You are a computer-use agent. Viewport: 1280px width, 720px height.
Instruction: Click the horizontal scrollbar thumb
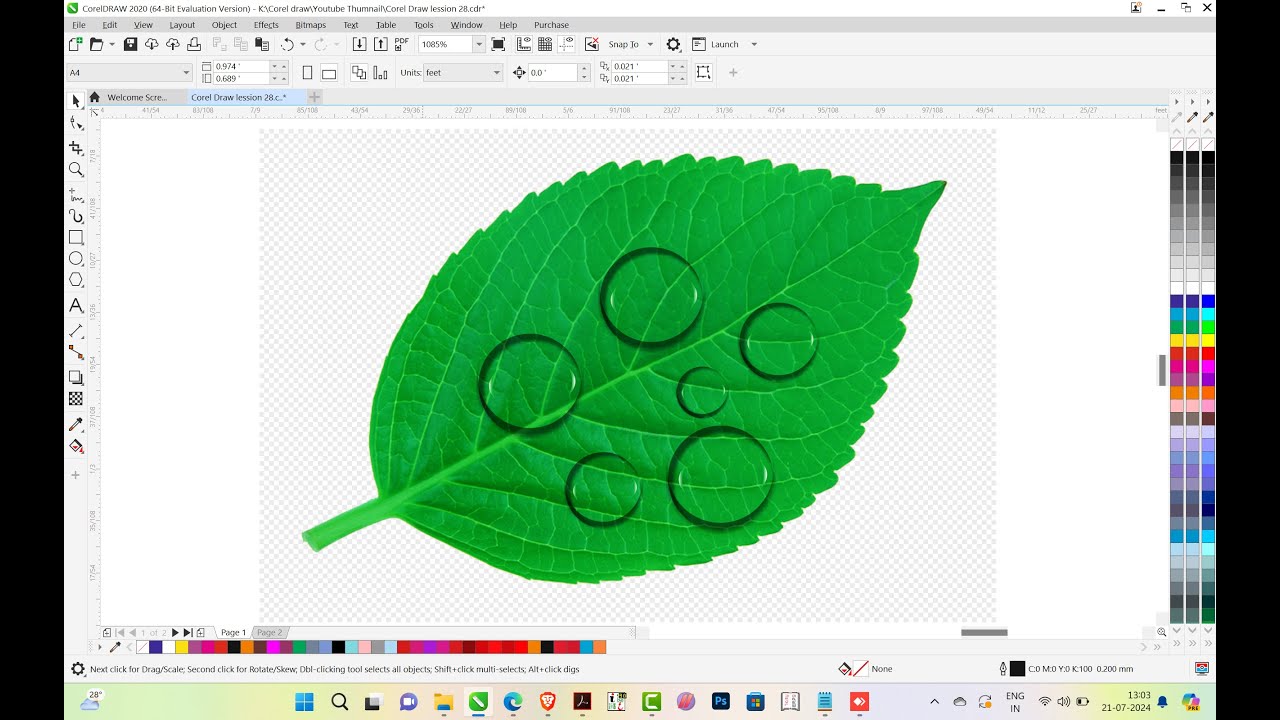click(x=984, y=632)
